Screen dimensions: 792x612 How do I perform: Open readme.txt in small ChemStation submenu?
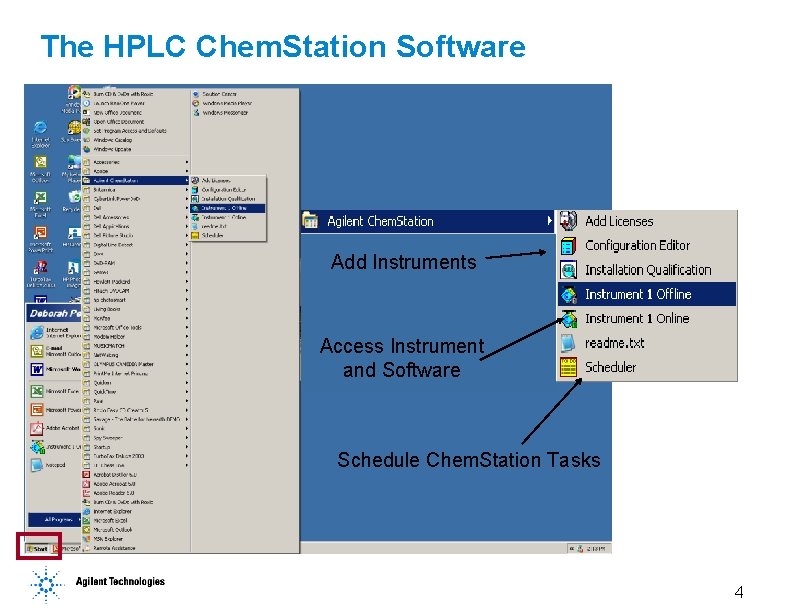point(228,226)
